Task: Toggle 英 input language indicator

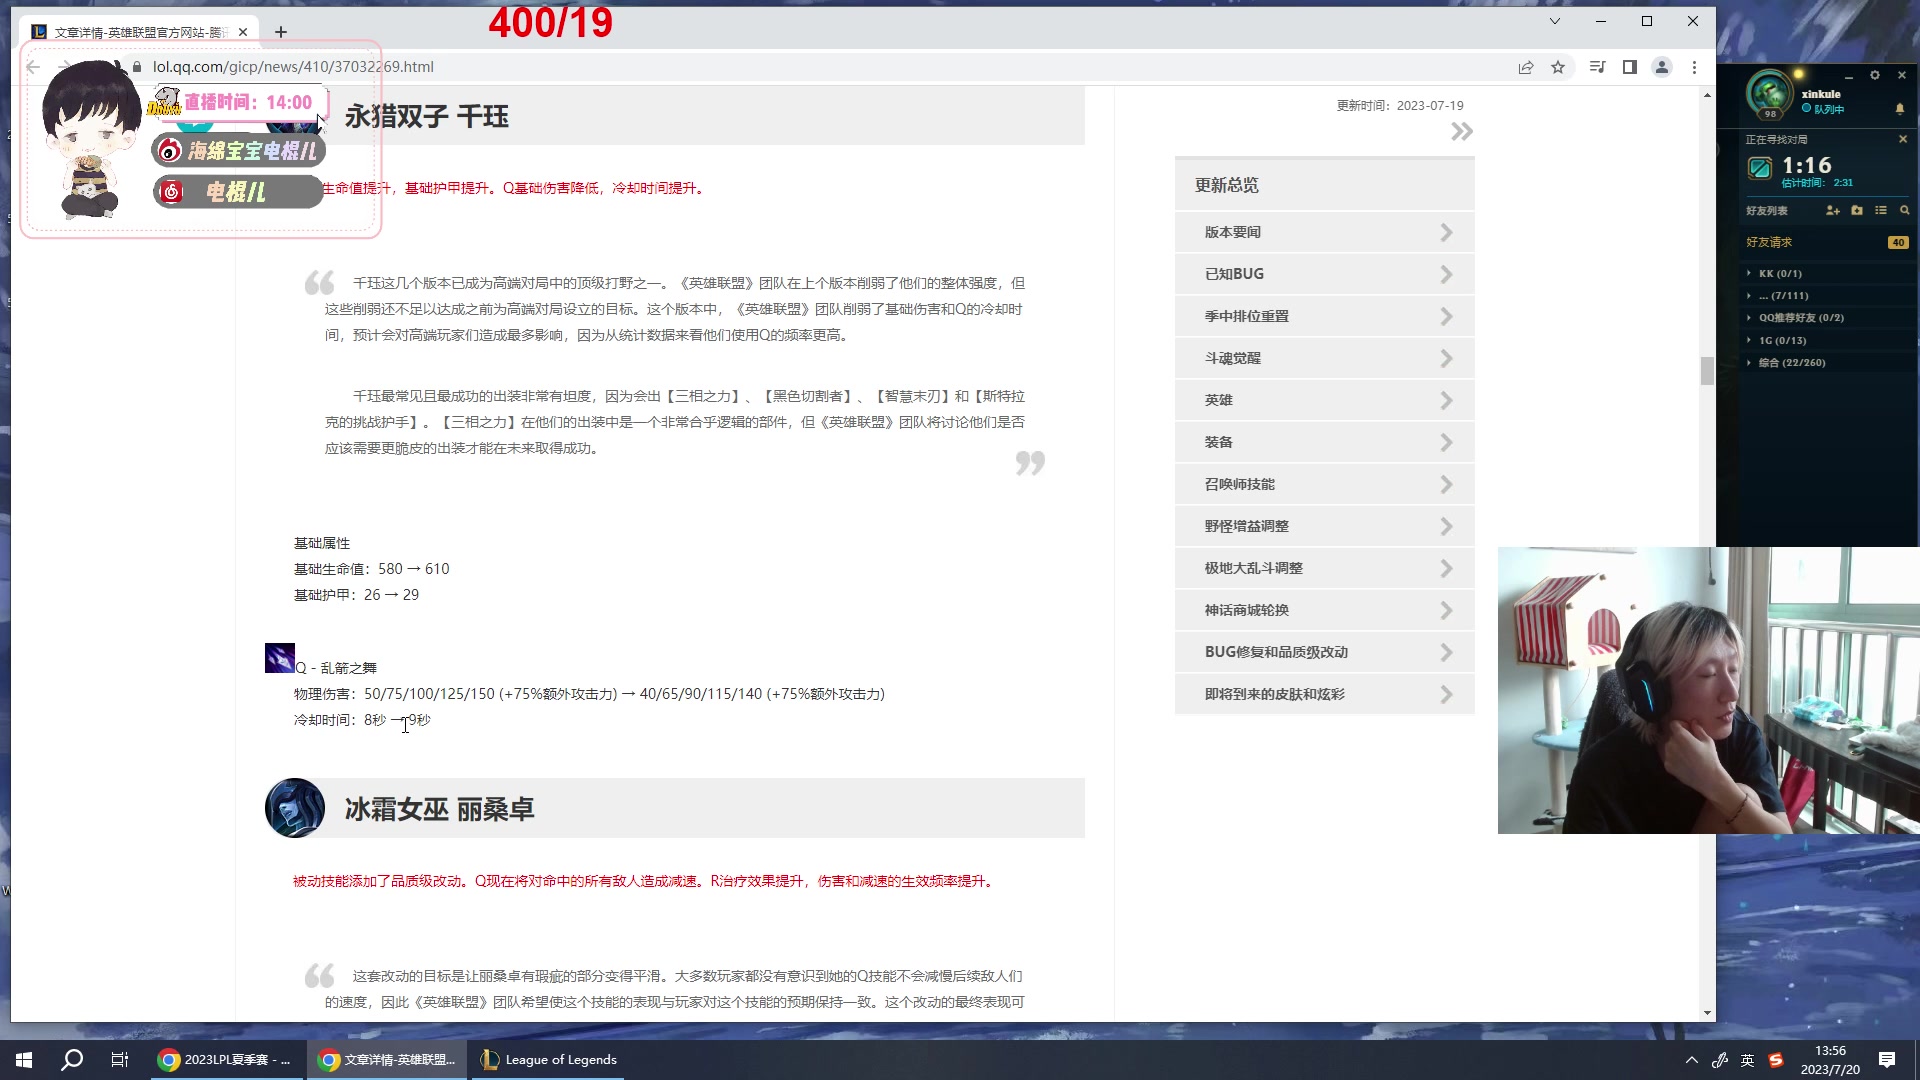Action: point(1747,1060)
